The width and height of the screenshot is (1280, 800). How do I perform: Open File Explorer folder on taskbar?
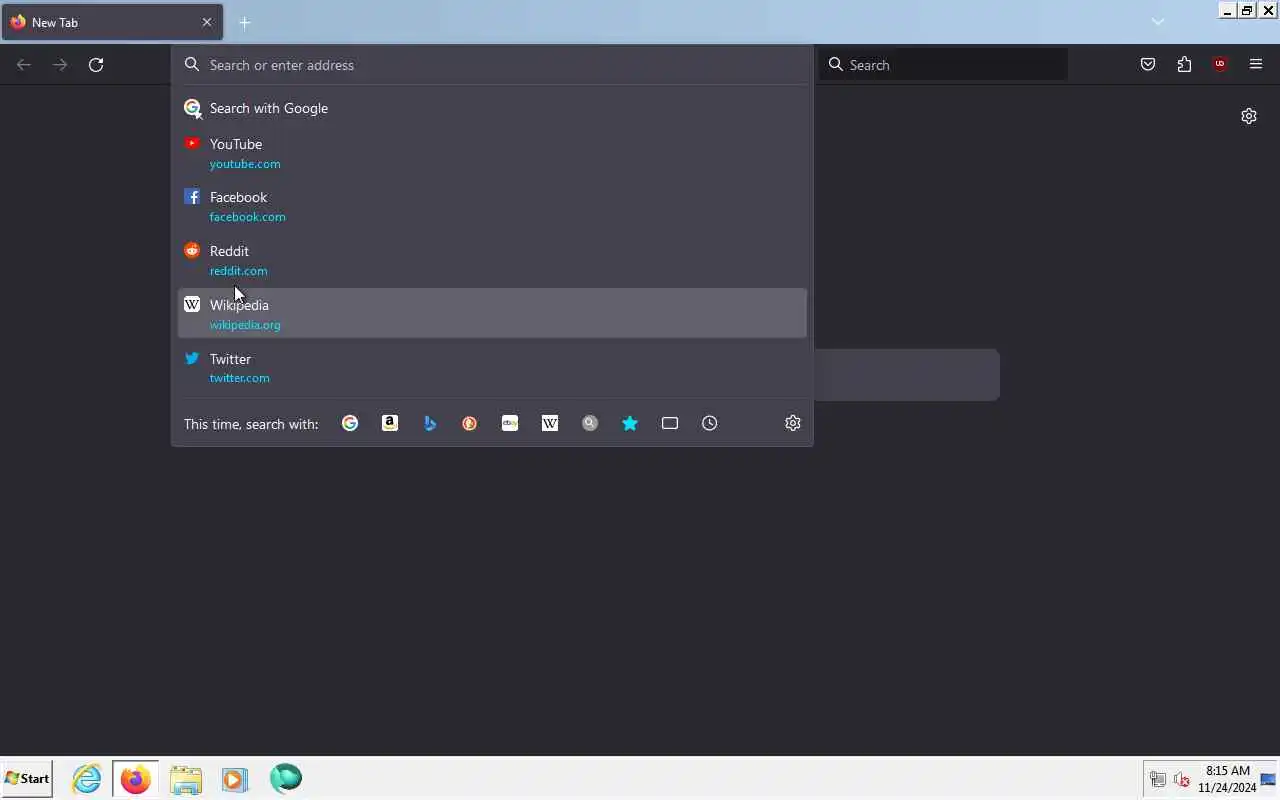point(186,778)
